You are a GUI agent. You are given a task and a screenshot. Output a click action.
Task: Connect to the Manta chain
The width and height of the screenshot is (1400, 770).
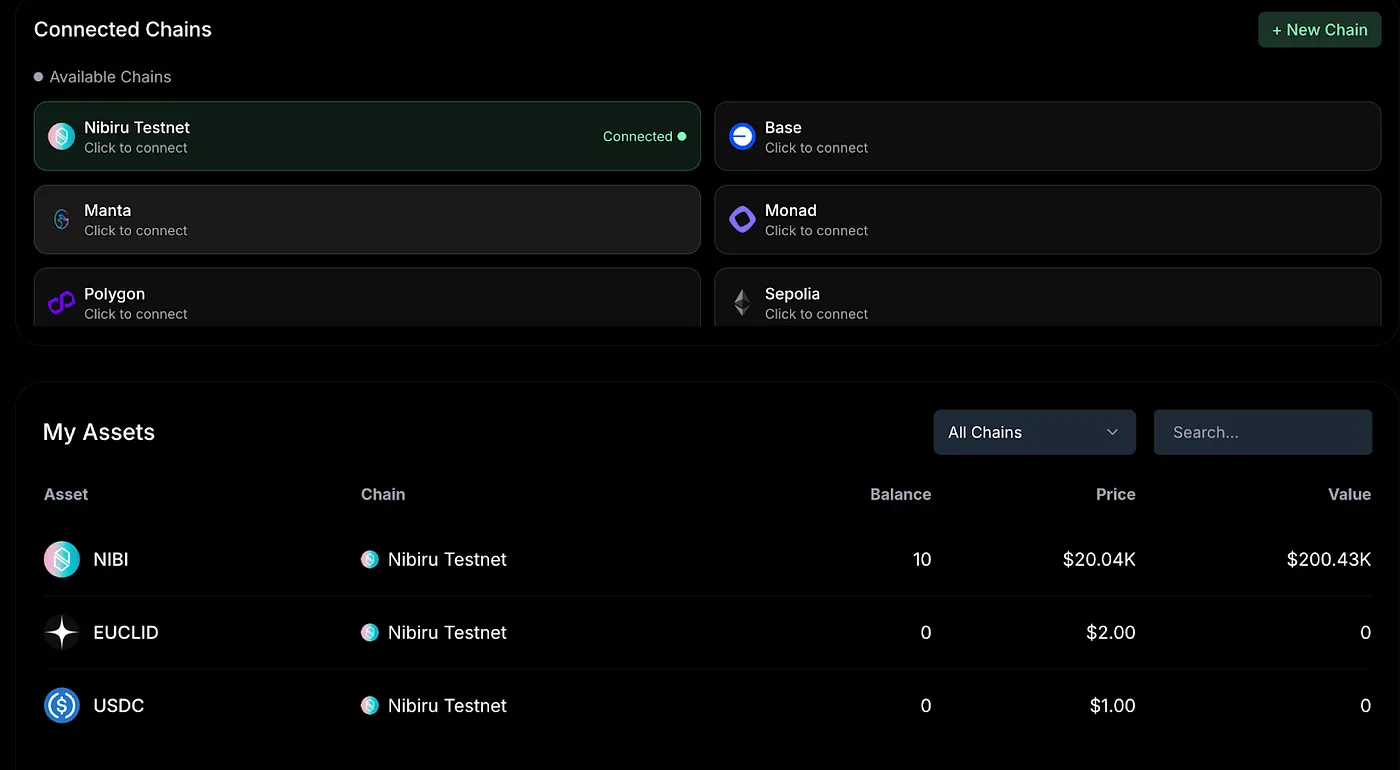[x=367, y=219]
